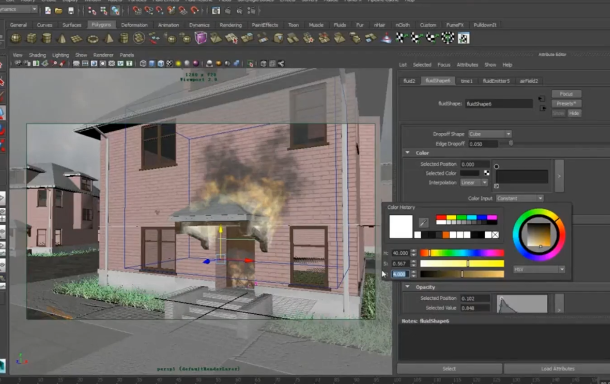Image resolution: width=610 pixels, height=384 pixels.
Task: Click the open scene folder icon
Action: point(59,11)
